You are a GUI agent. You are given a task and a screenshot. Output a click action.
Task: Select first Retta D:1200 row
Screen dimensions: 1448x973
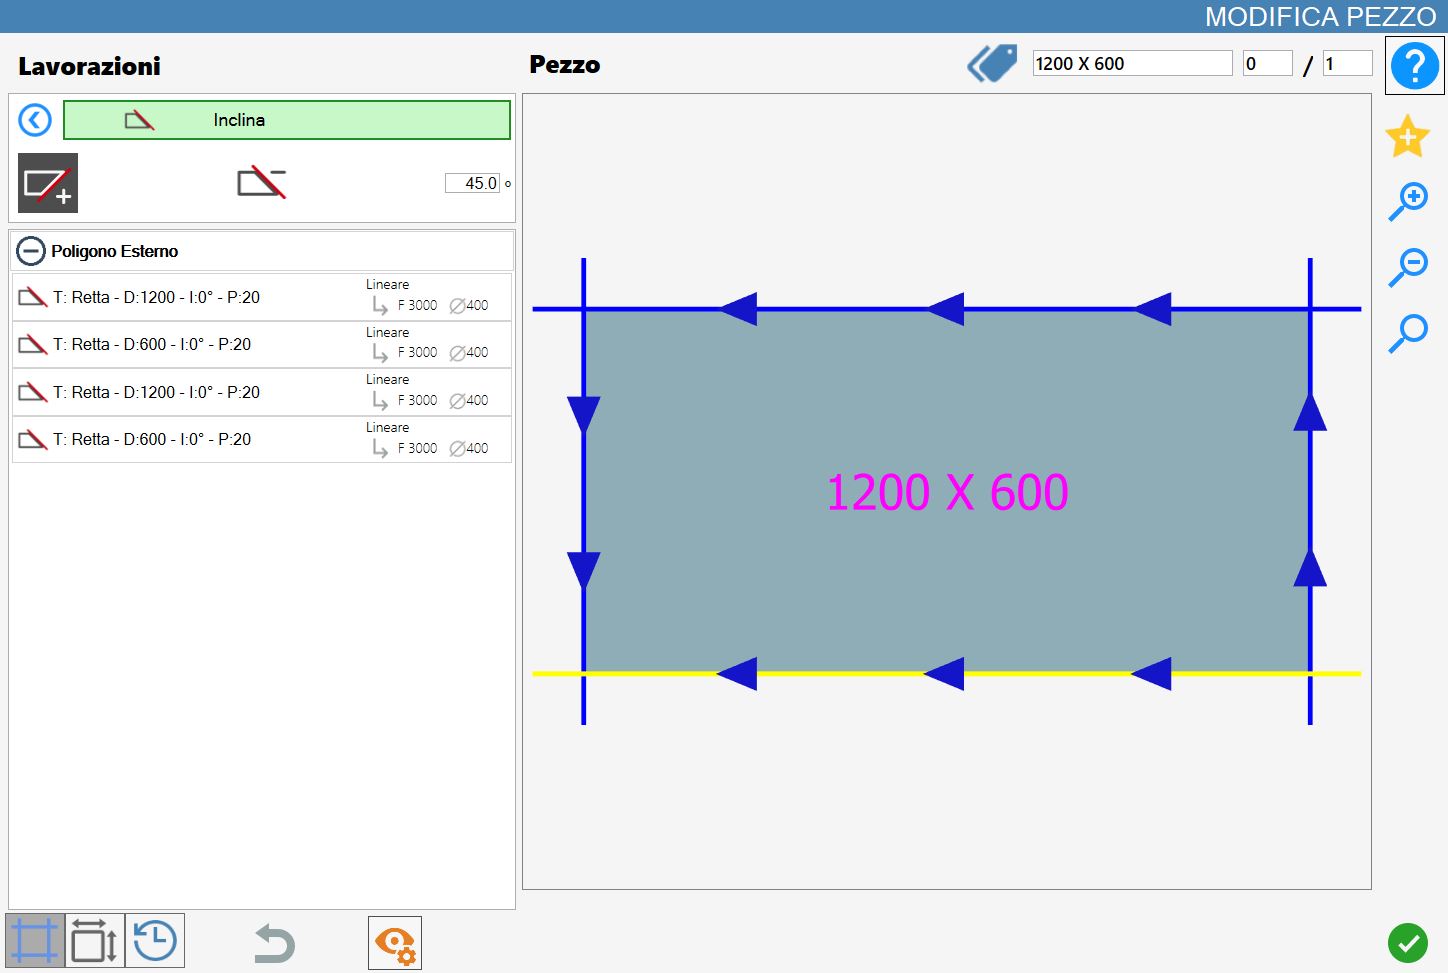coord(262,297)
